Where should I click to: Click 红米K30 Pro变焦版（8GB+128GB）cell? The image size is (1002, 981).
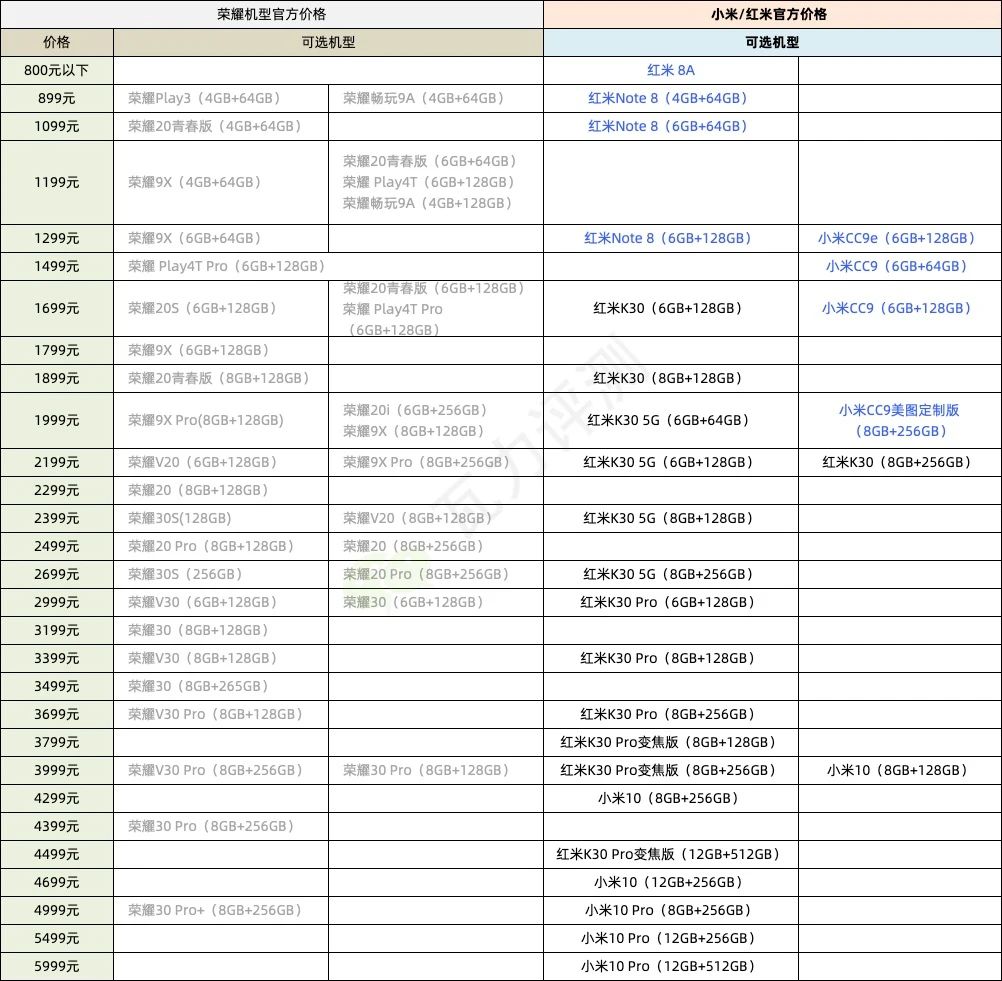click(x=671, y=743)
